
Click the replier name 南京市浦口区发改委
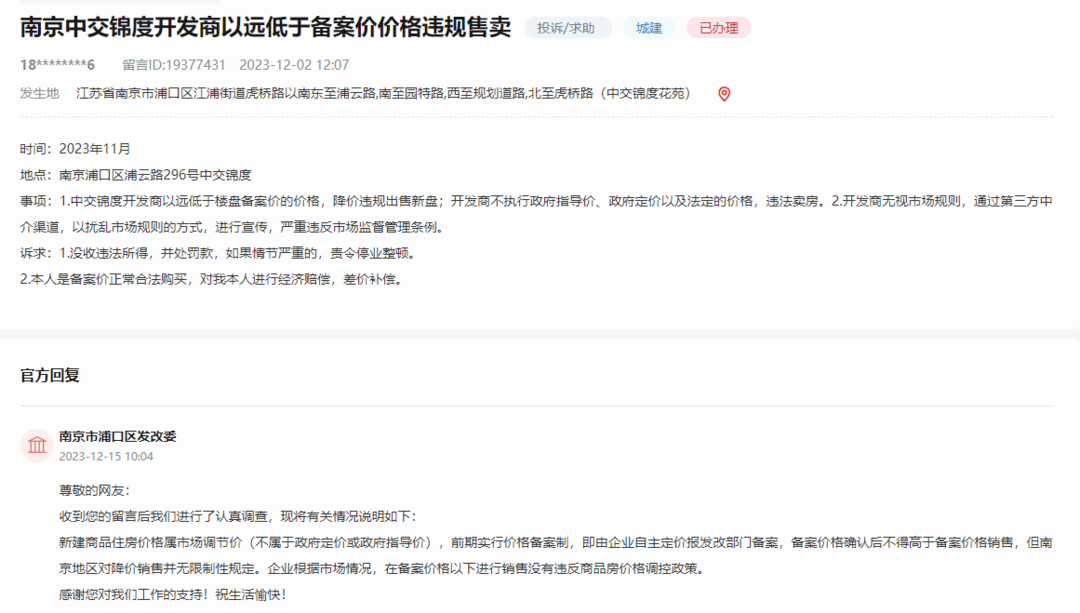[x=117, y=436]
